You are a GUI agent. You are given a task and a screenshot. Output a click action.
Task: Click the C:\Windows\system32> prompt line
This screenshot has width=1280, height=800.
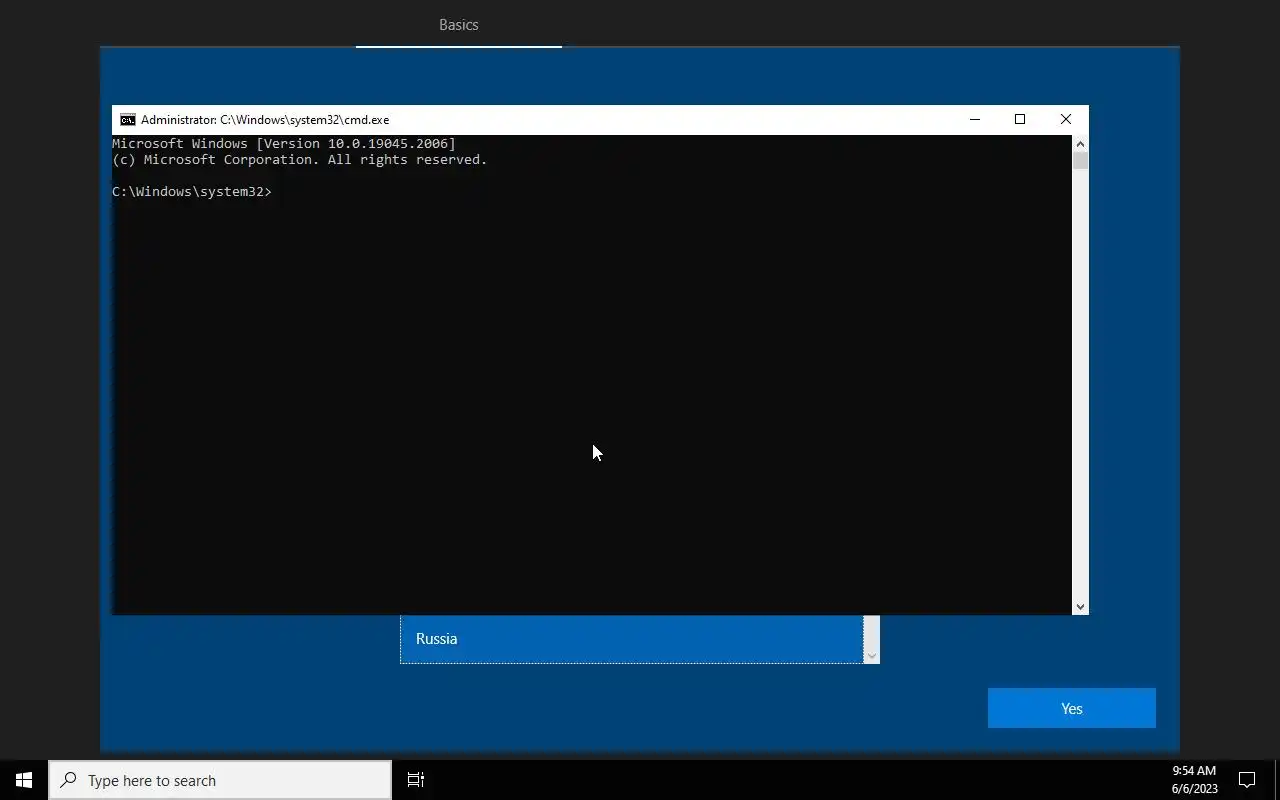192,191
